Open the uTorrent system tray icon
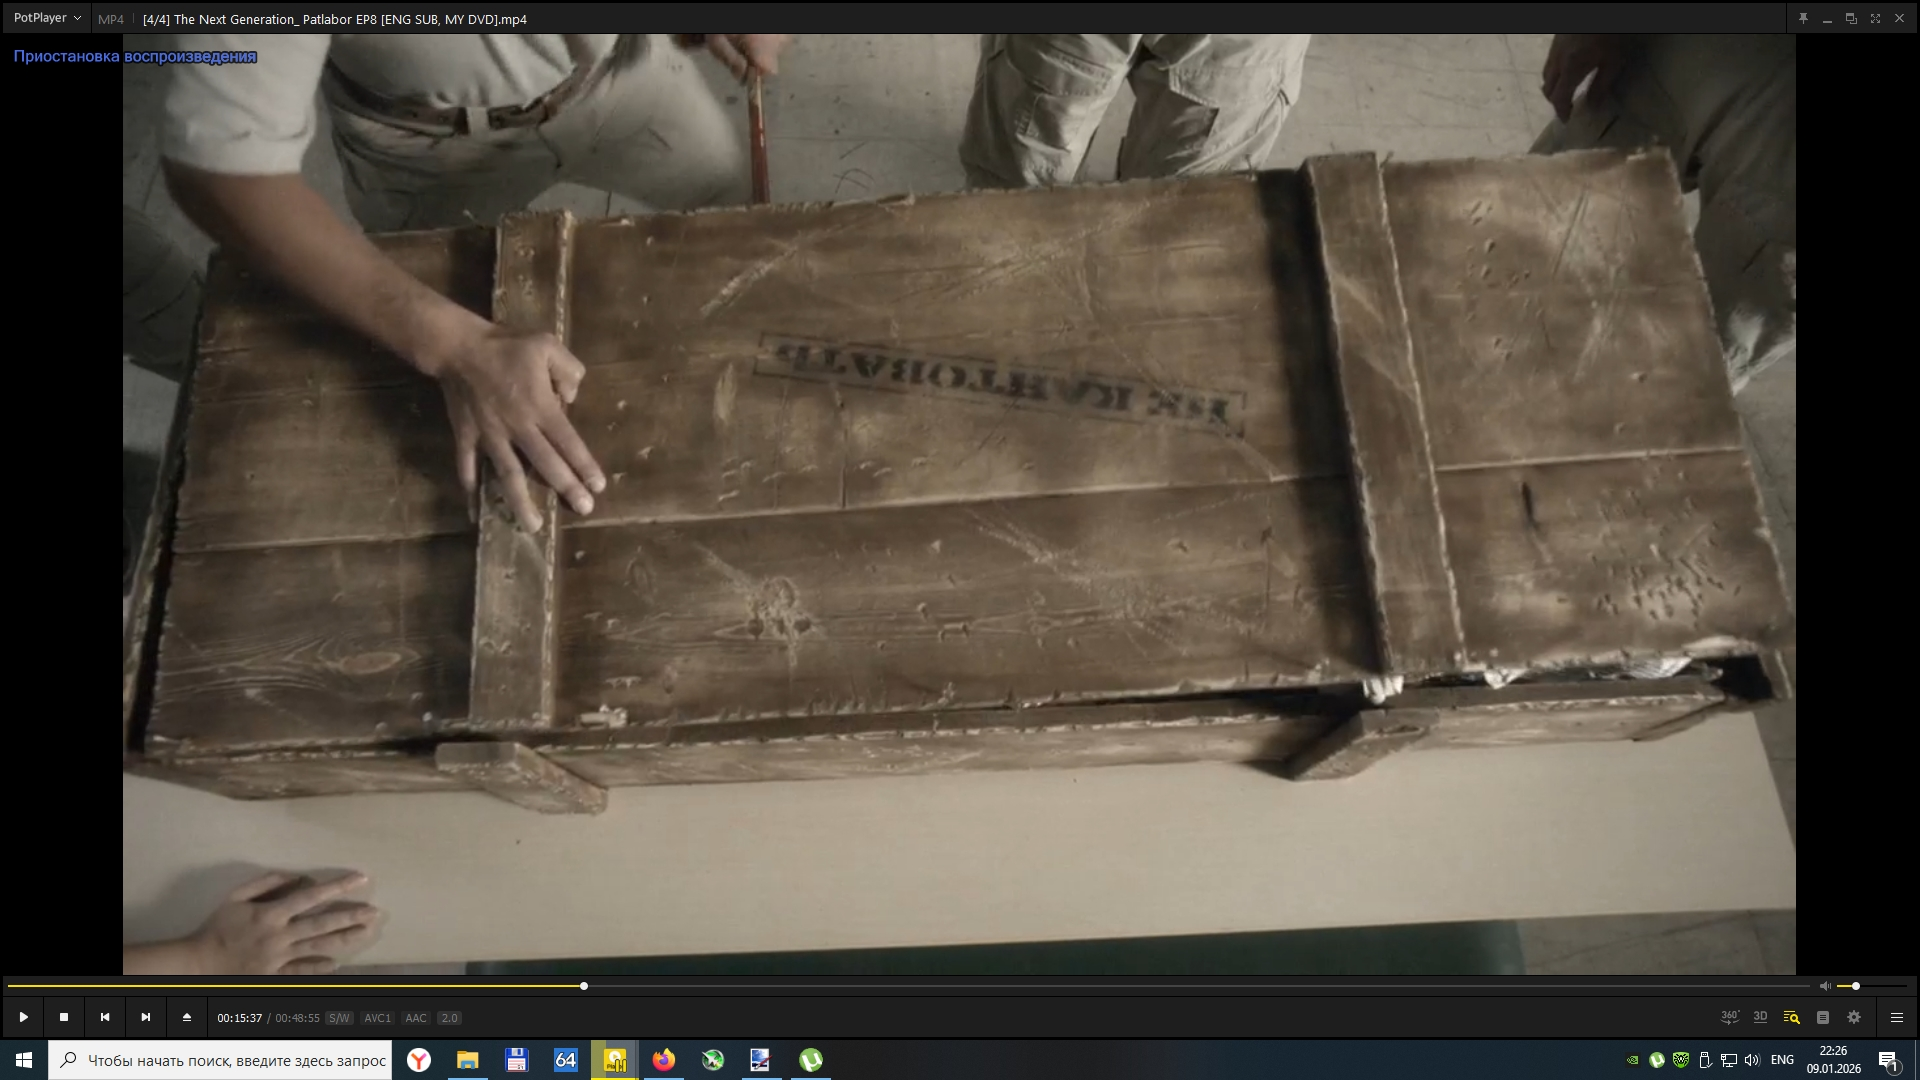This screenshot has height=1080, width=1920. pos(1657,1060)
